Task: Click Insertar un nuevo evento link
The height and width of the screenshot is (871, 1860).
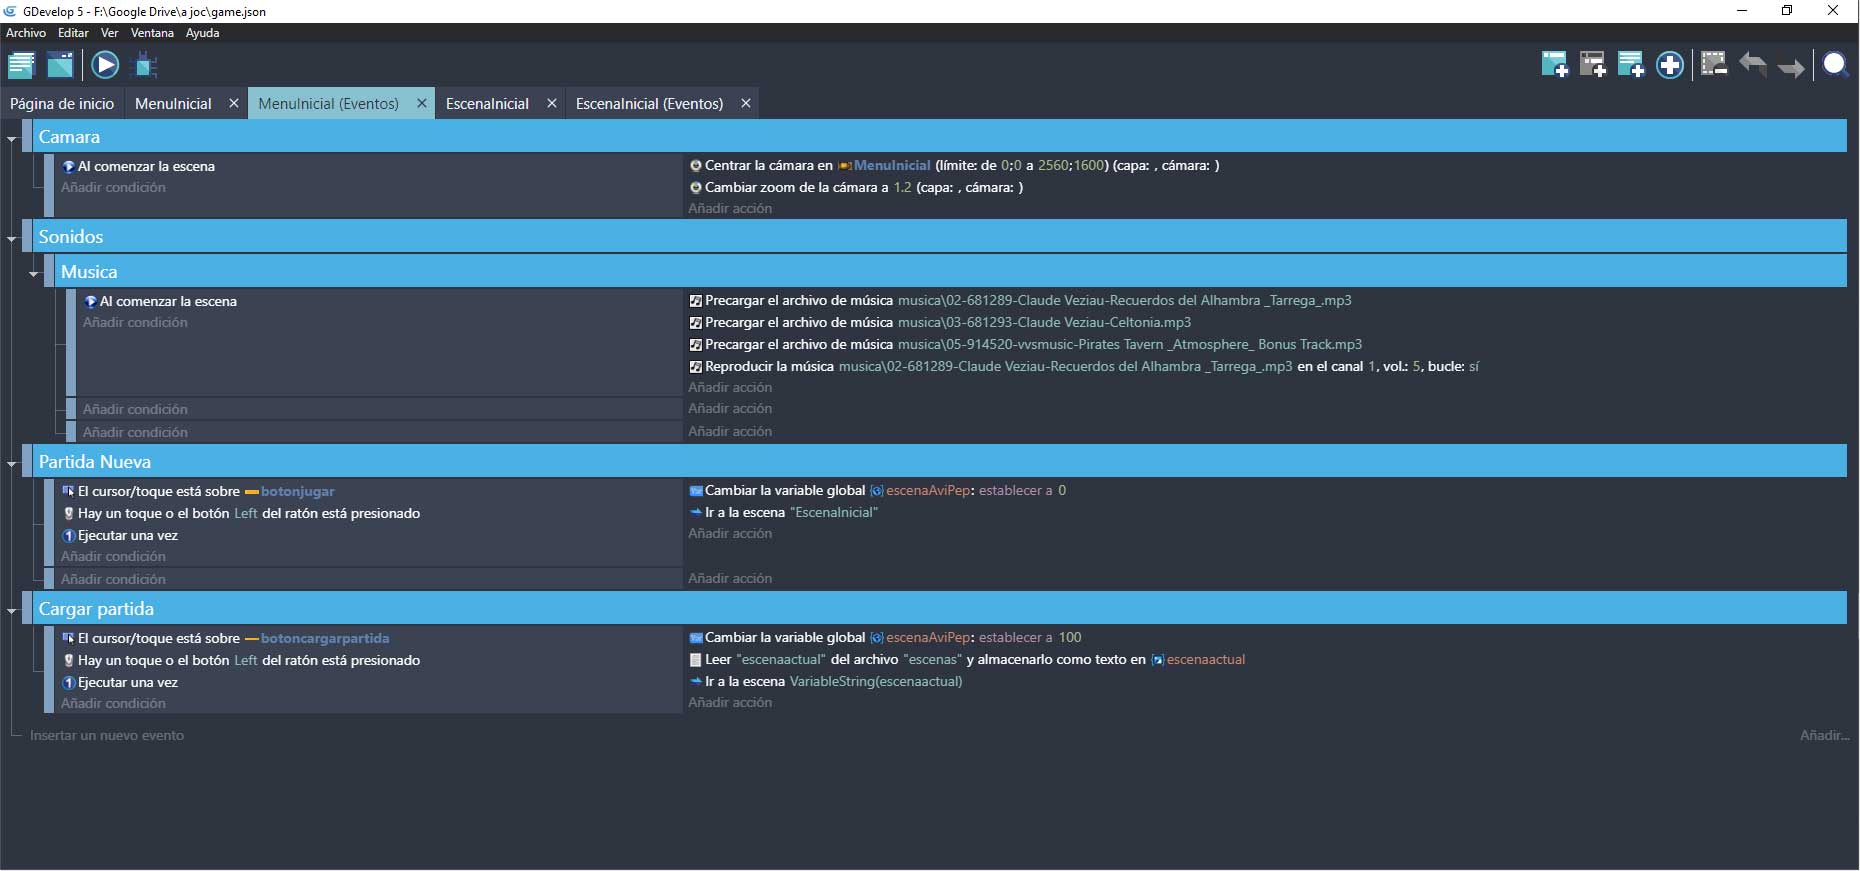Action: (107, 735)
